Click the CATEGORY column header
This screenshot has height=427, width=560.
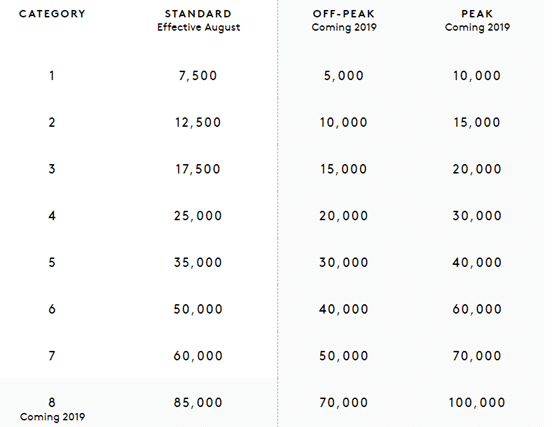pyautogui.click(x=52, y=14)
